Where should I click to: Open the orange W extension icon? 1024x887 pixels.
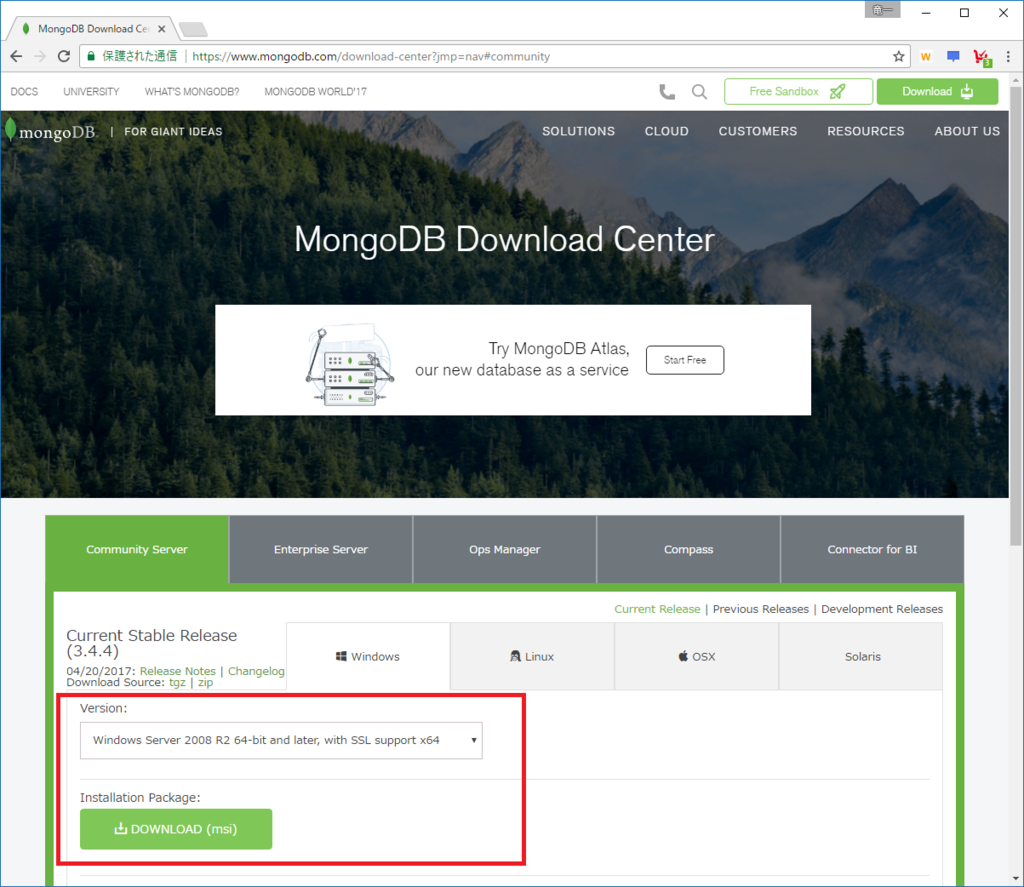(x=925, y=56)
